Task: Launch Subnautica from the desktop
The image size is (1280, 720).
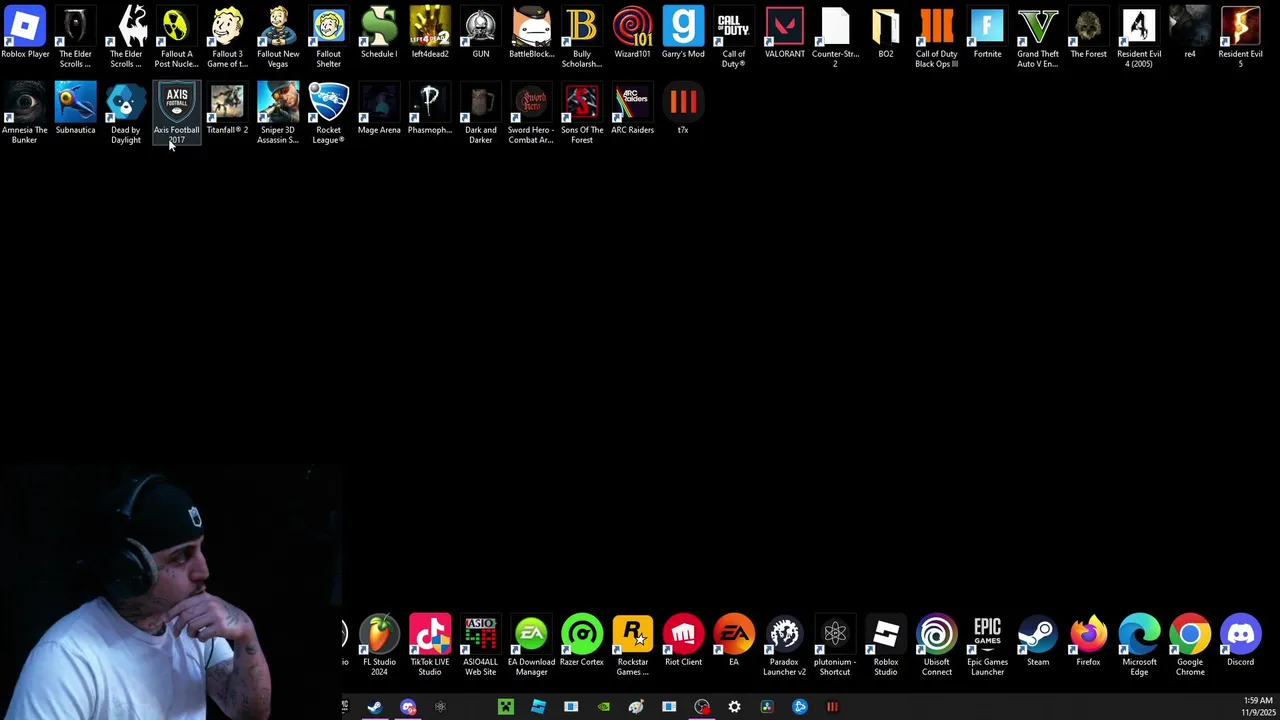Action: (x=75, y=110)
